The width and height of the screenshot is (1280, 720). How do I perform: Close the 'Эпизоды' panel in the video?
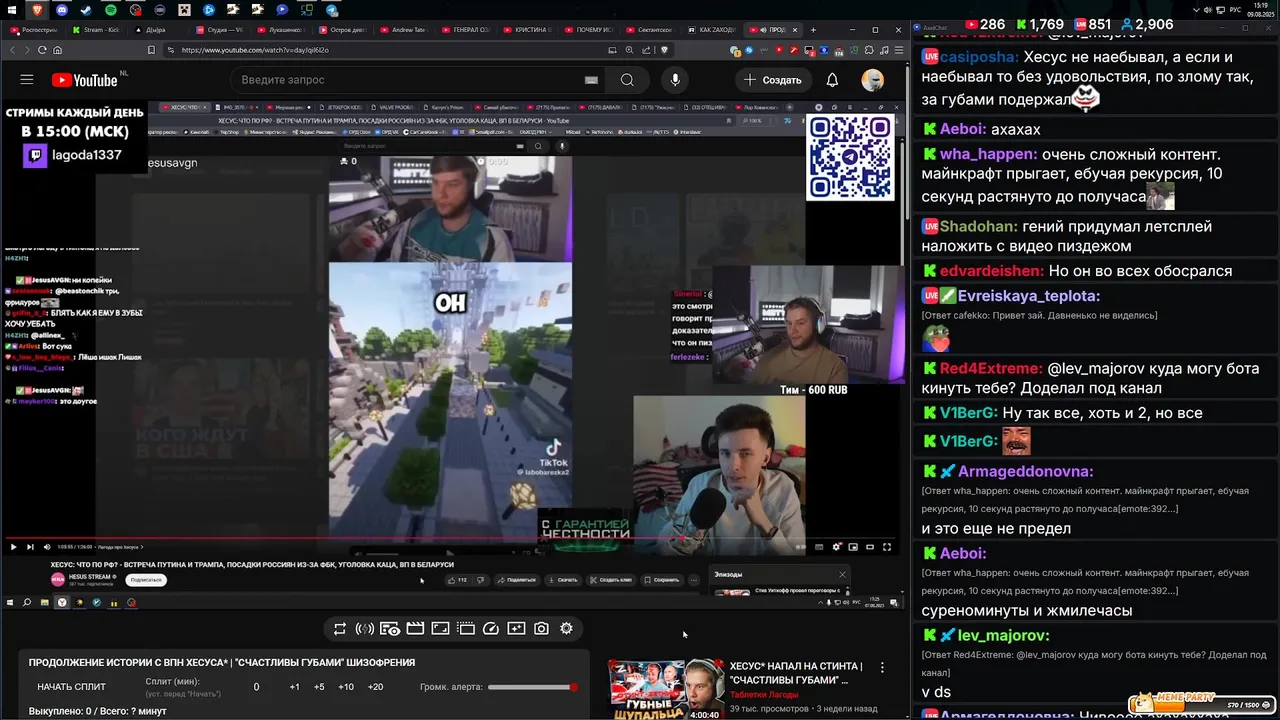(842, 574)
